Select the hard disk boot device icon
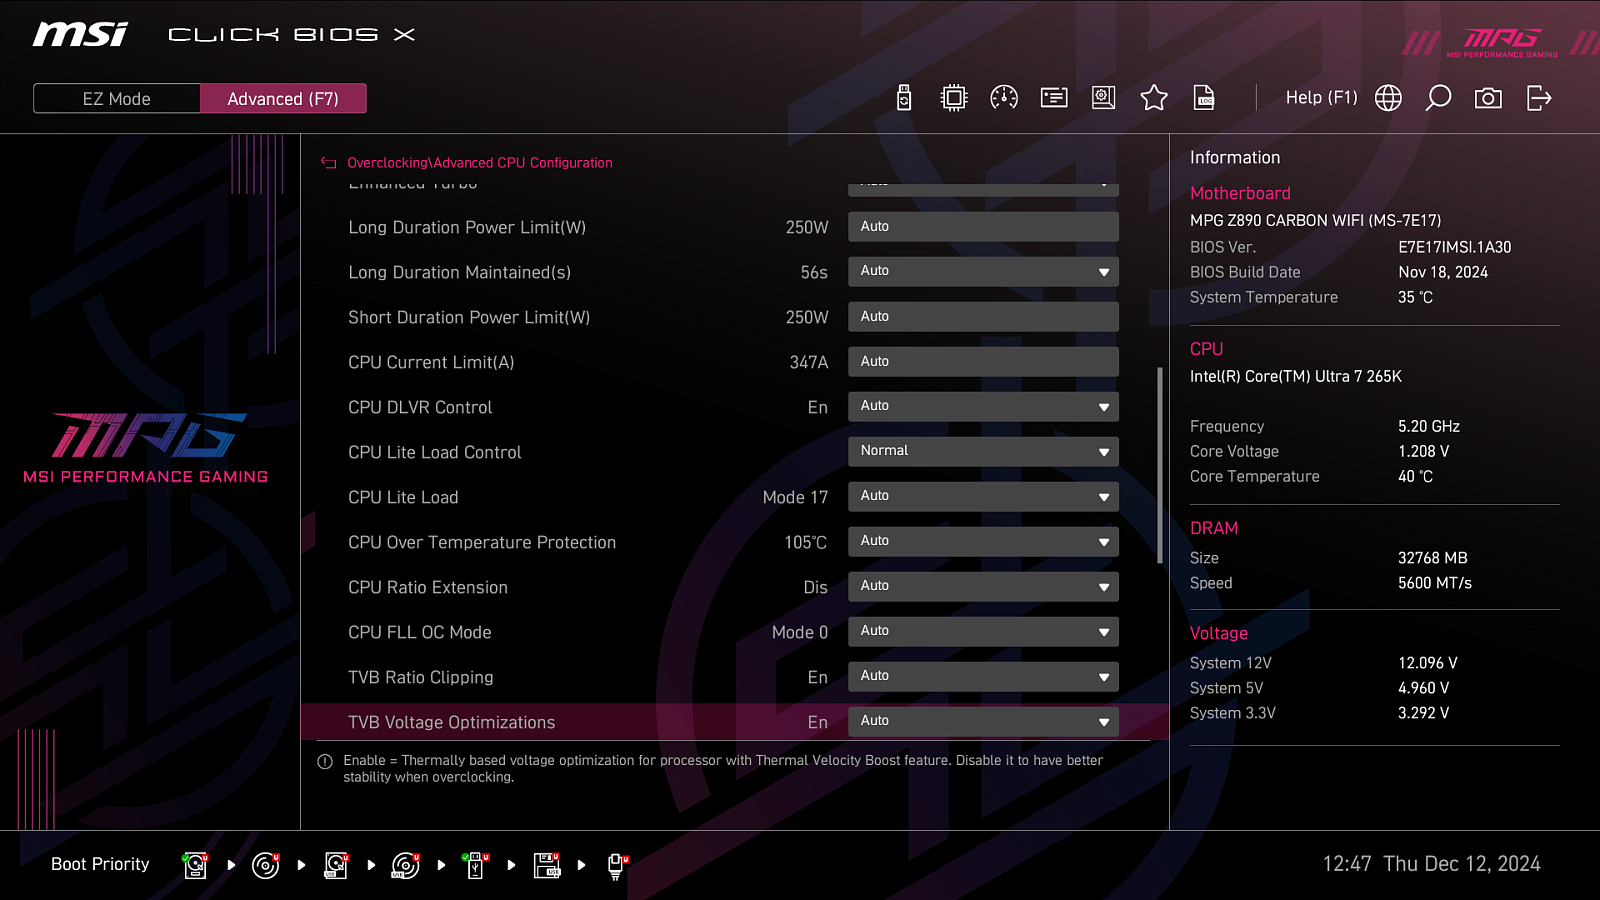 coord(195,865)
